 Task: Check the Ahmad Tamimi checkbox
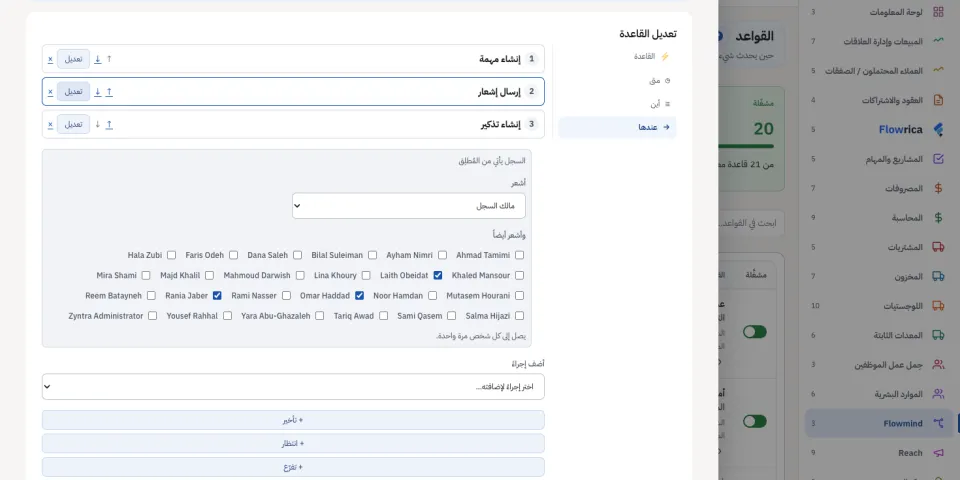[x=519, y=255]
